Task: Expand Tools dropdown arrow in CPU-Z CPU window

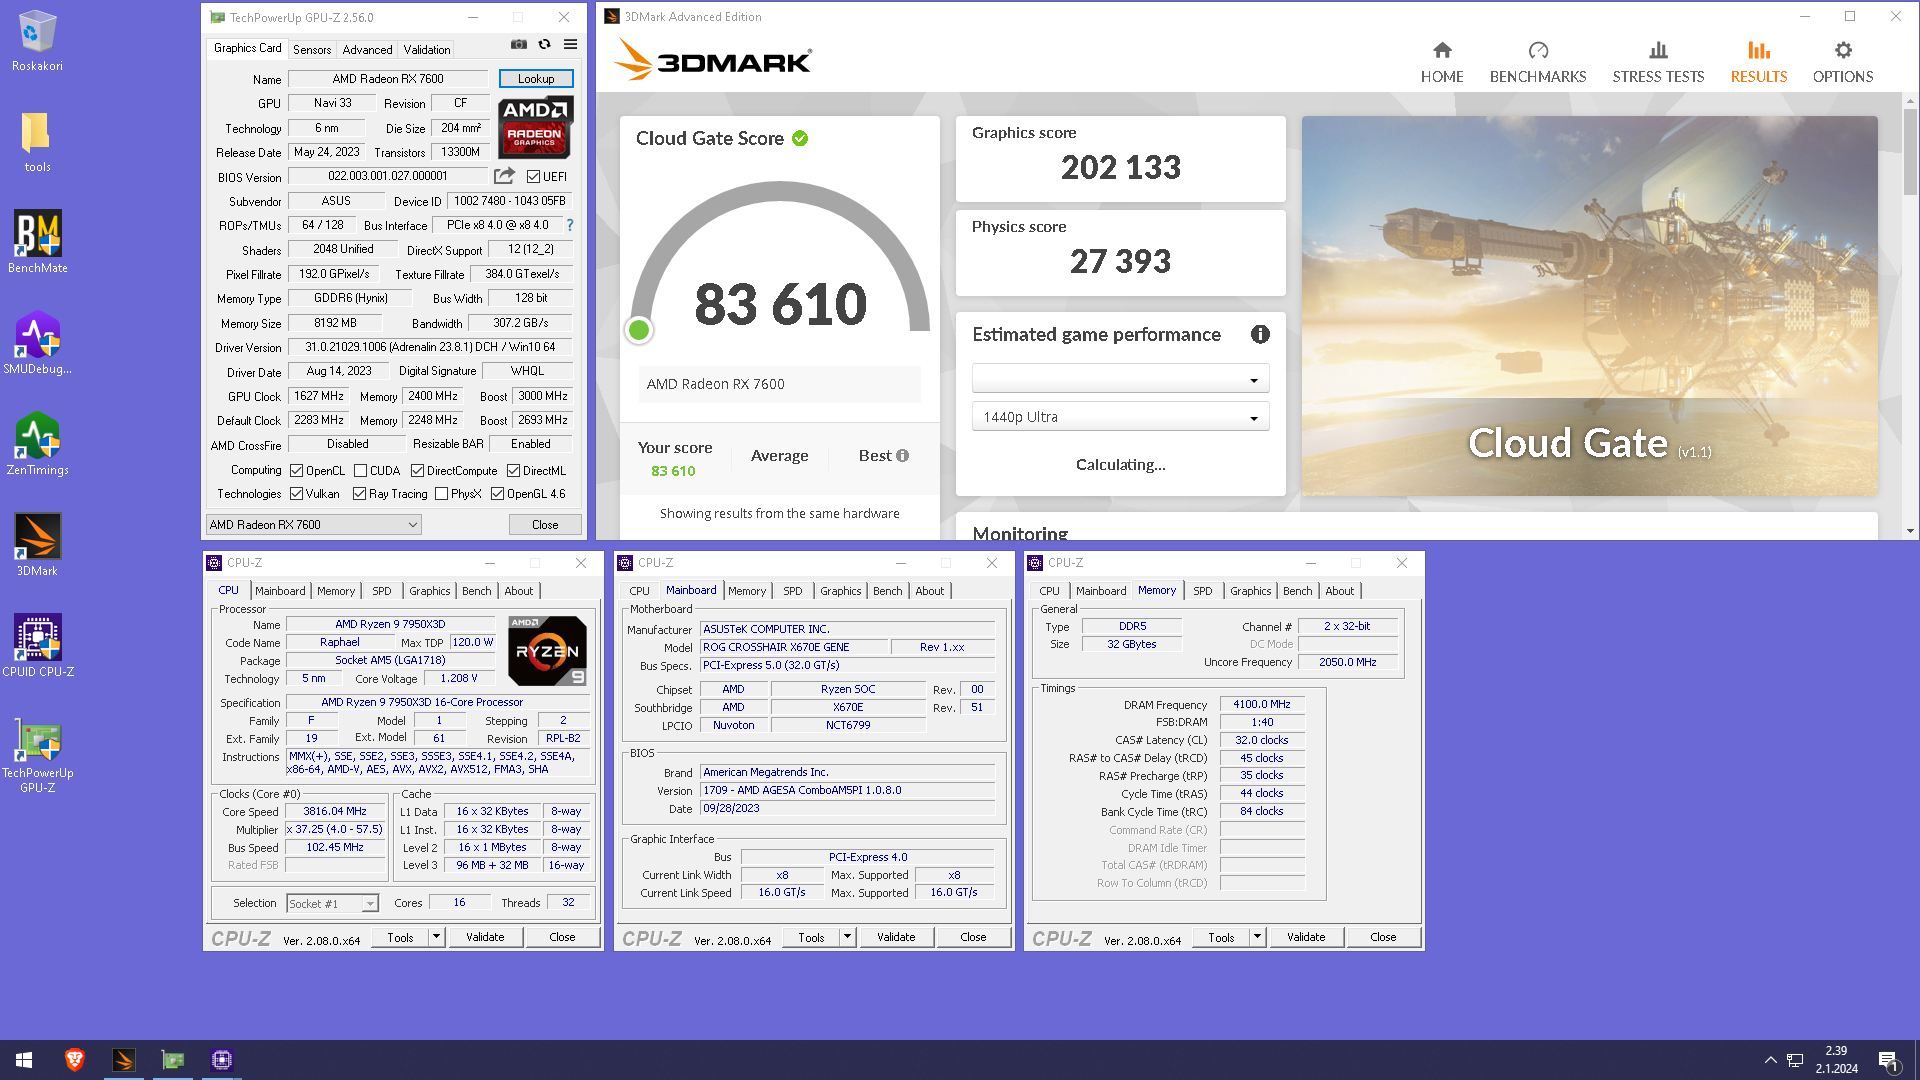Action: (436, 937)
